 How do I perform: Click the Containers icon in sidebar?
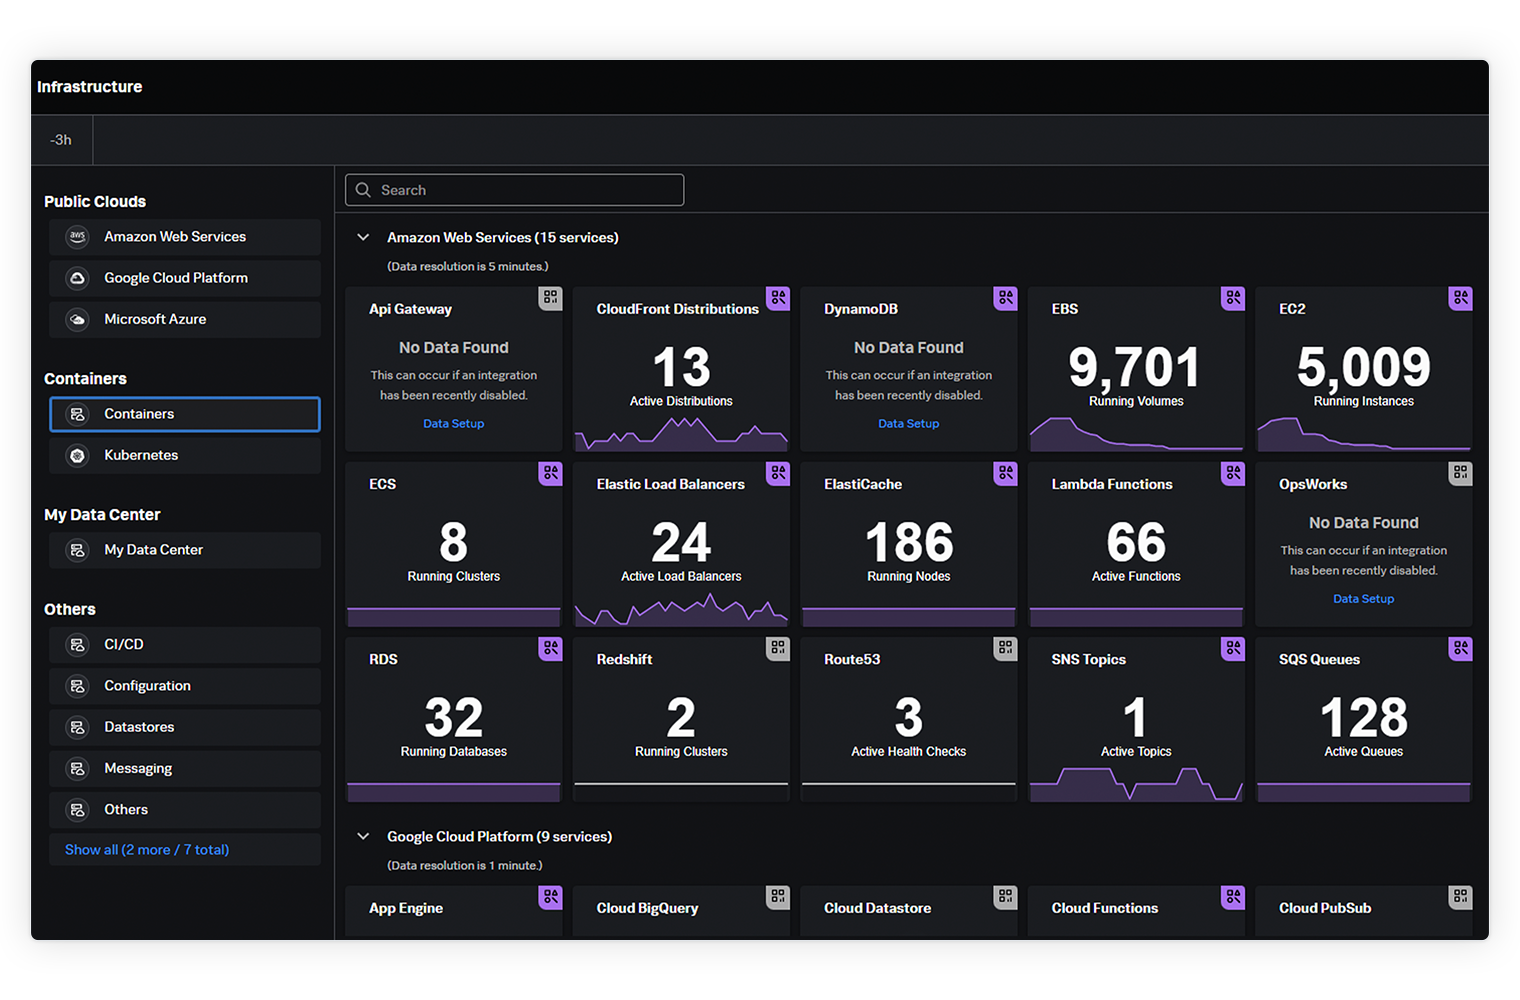tap(77, 413)
